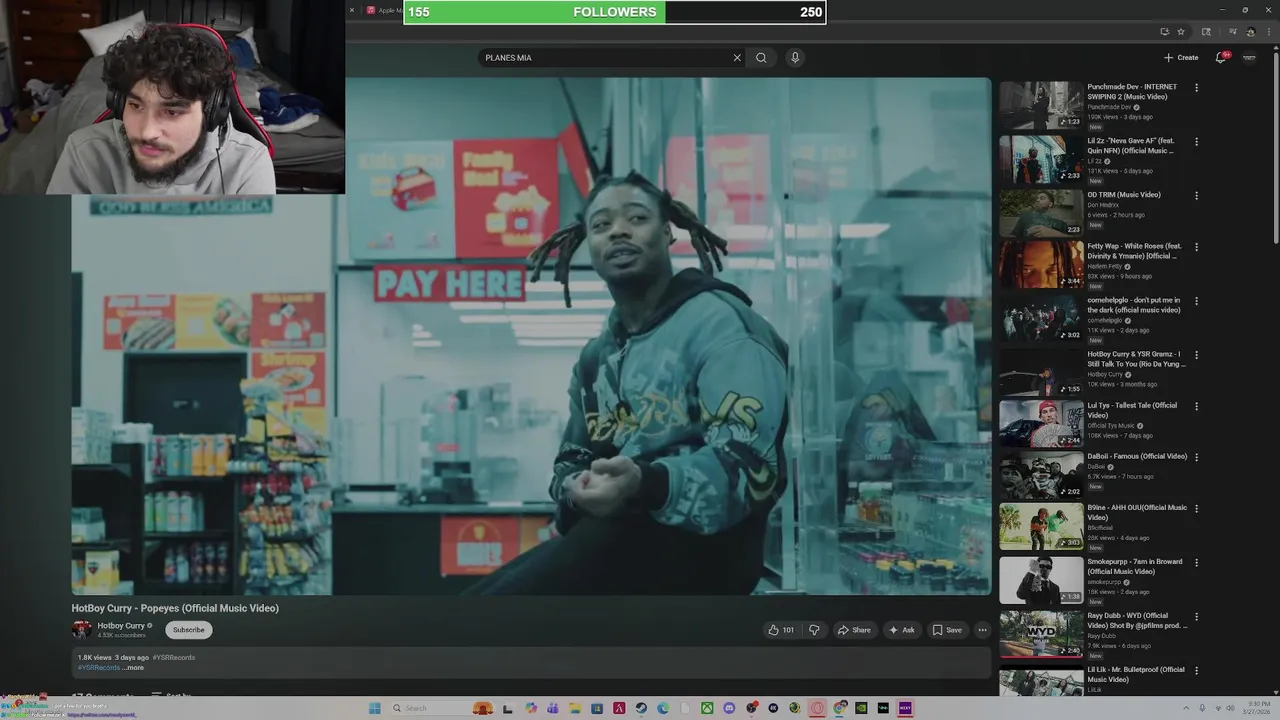Save the video to a playlist
Viewport: 1280px width, 720px height.
point(947,630)
